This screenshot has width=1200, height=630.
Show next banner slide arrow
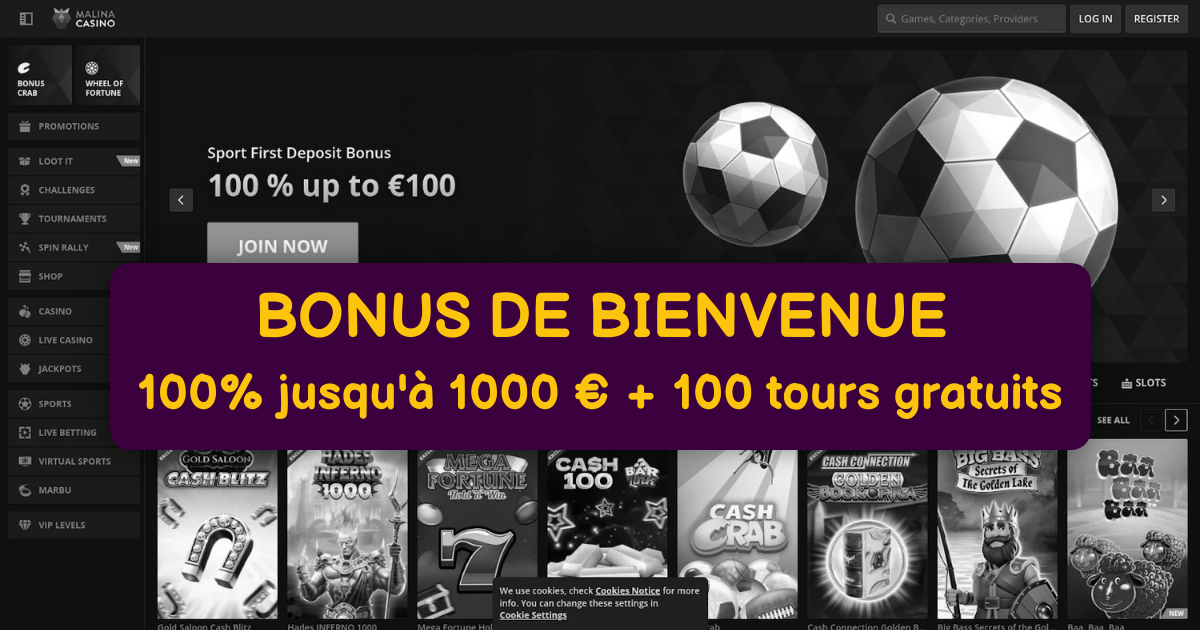pyautogui.click(x=1163, y=200)
